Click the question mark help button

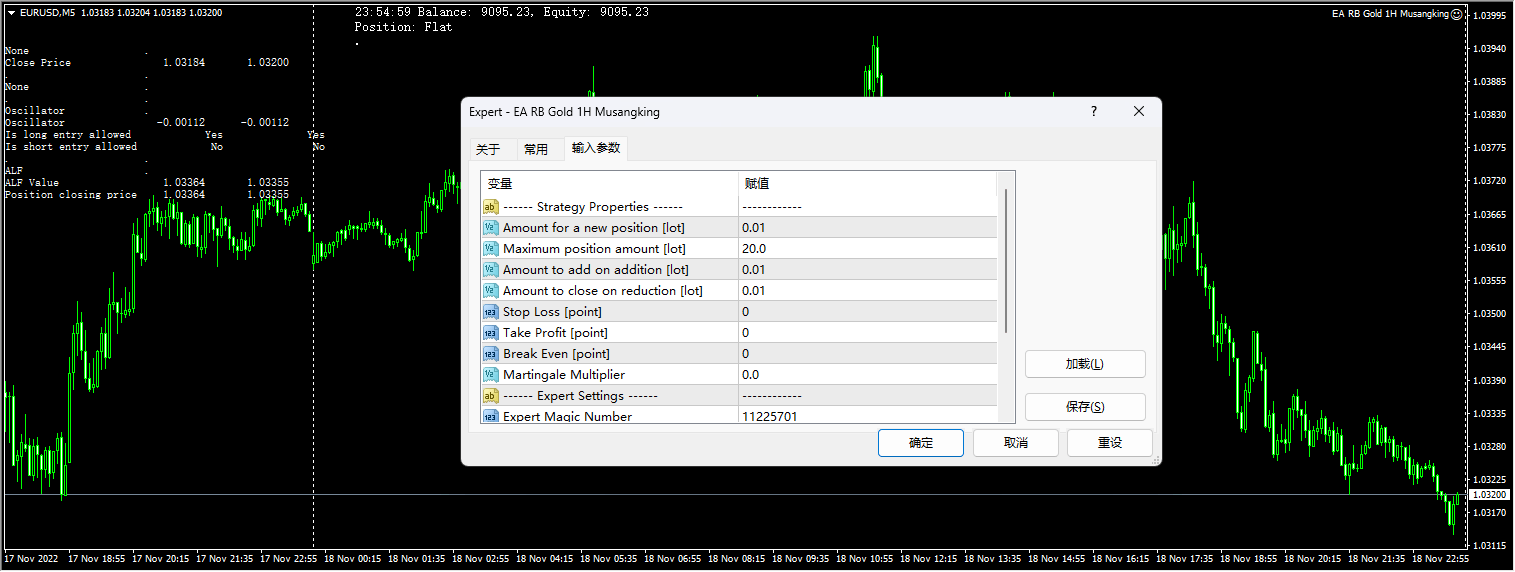coord(1093,112)
